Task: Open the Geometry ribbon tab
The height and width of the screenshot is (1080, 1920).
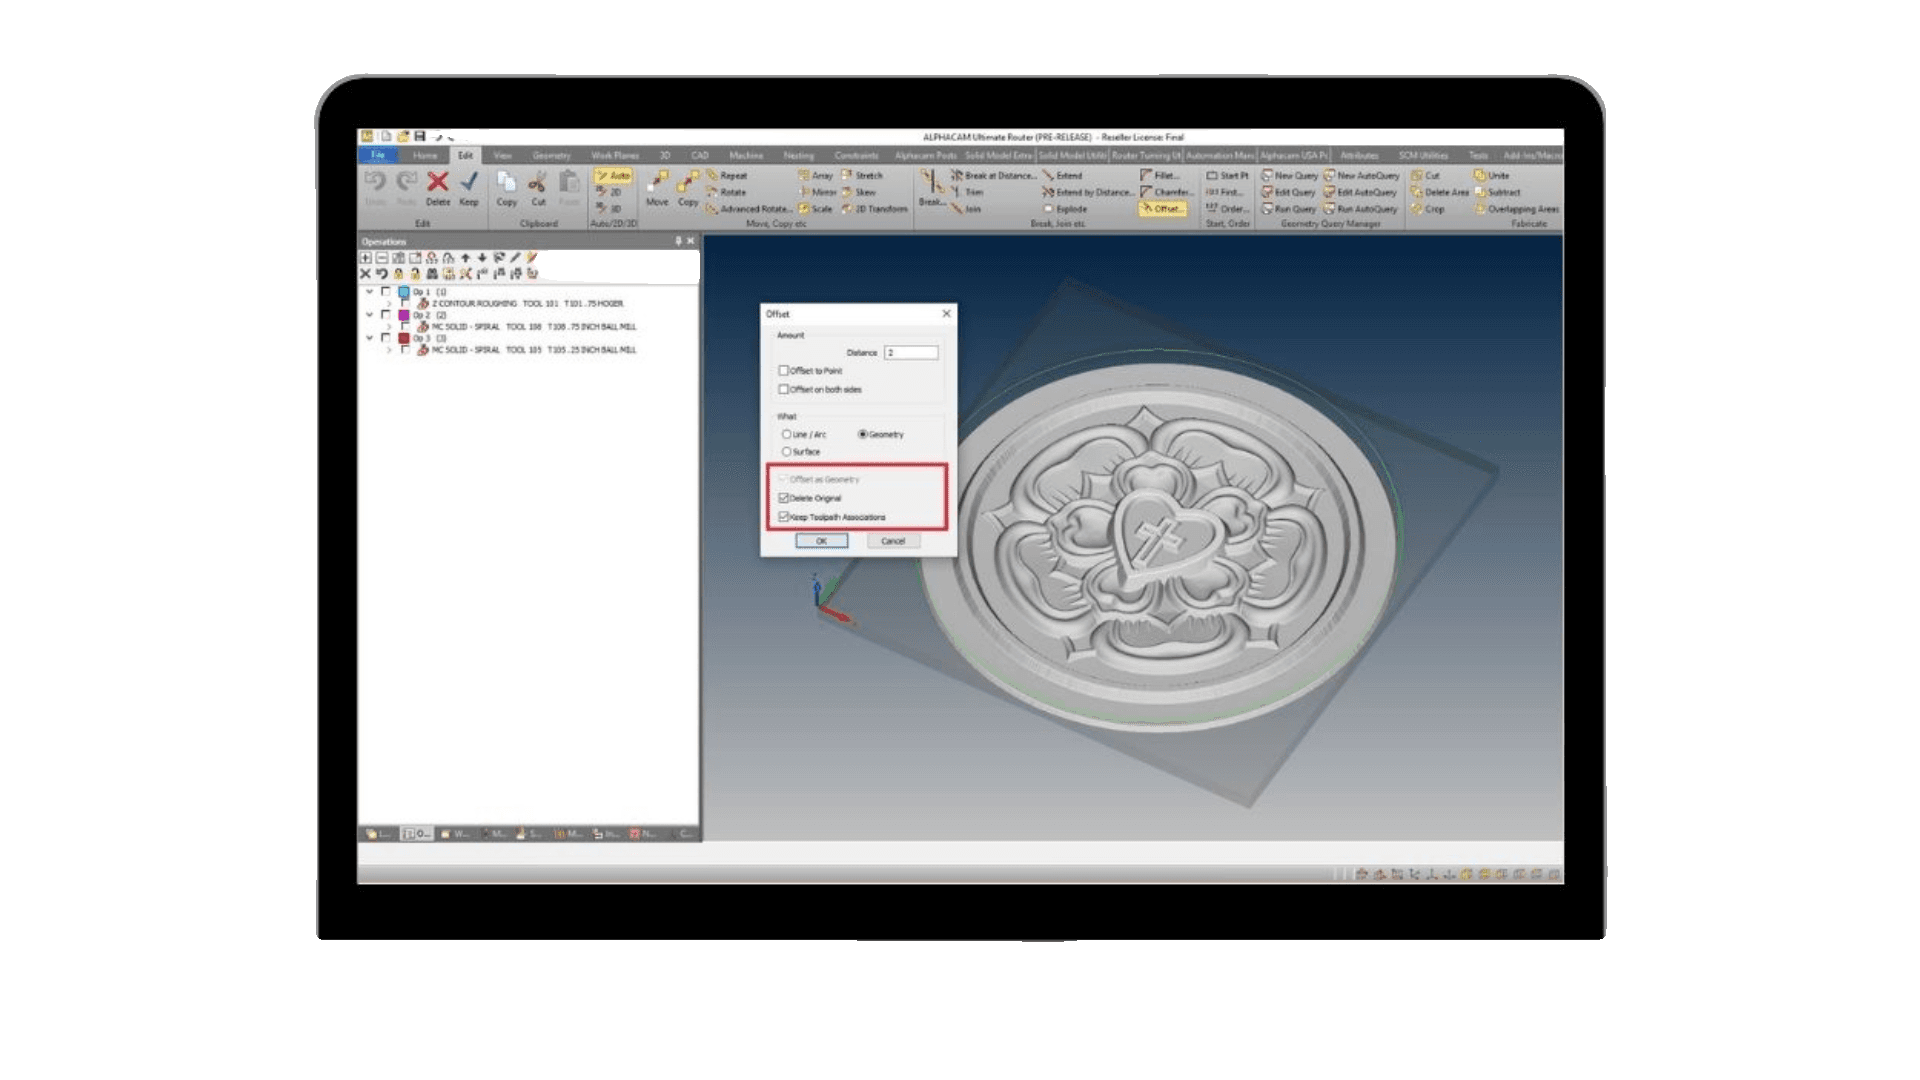Action: pos(551,155)
